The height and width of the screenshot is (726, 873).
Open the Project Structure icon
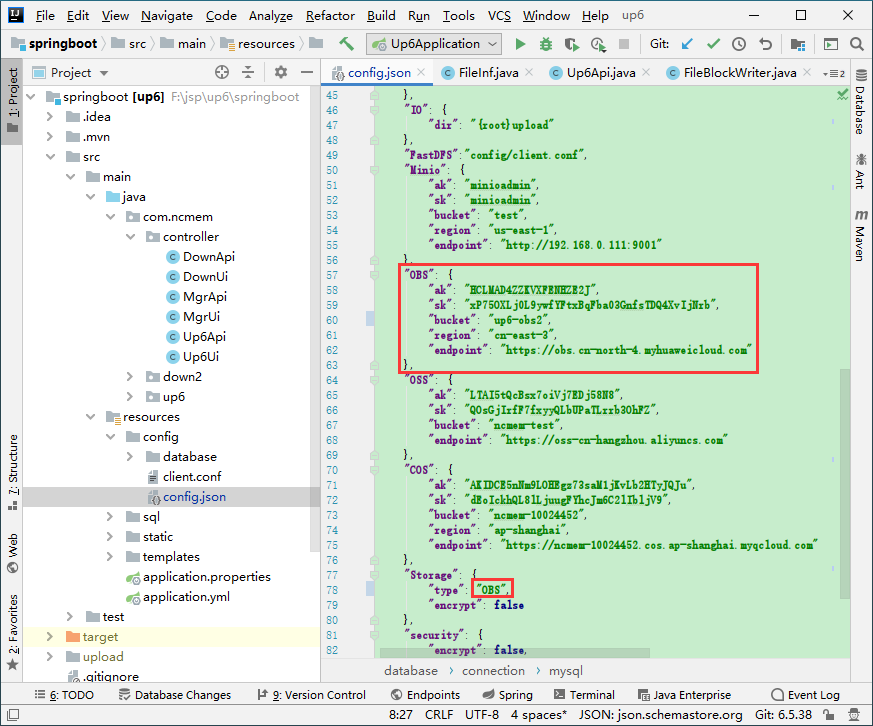pos(798,44)
